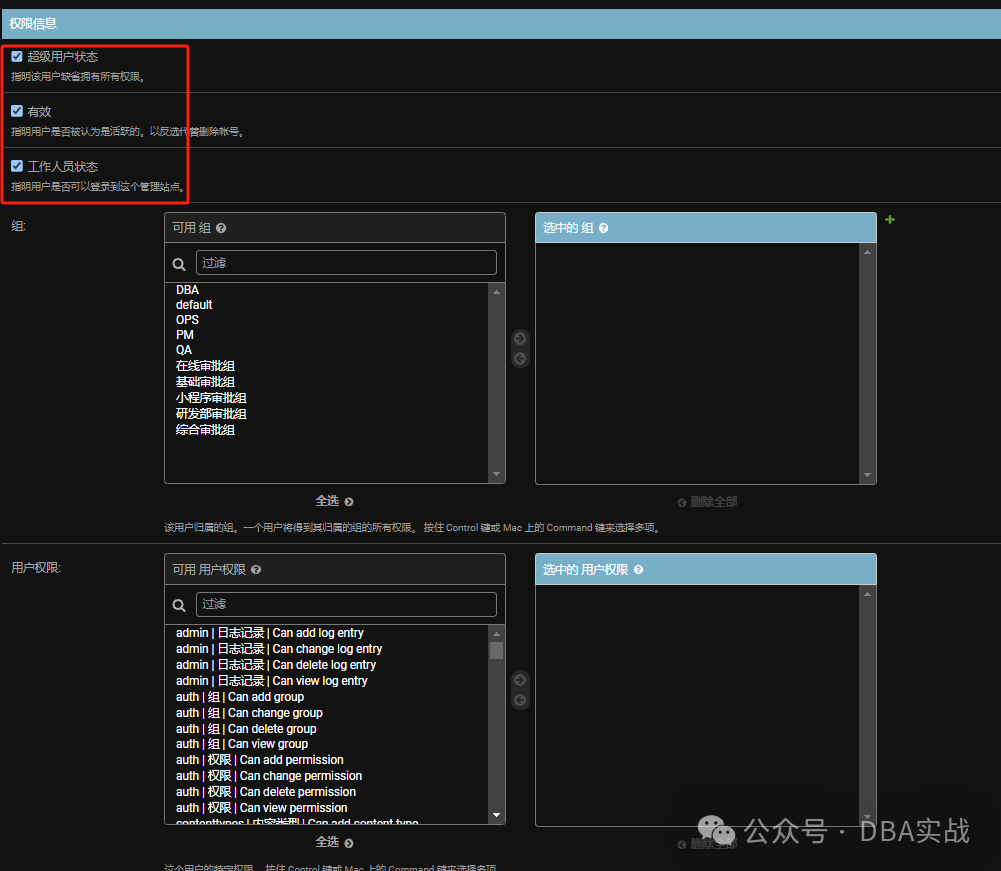
Task: Click help icon beside 可用 用户权限
Action: 256,570
